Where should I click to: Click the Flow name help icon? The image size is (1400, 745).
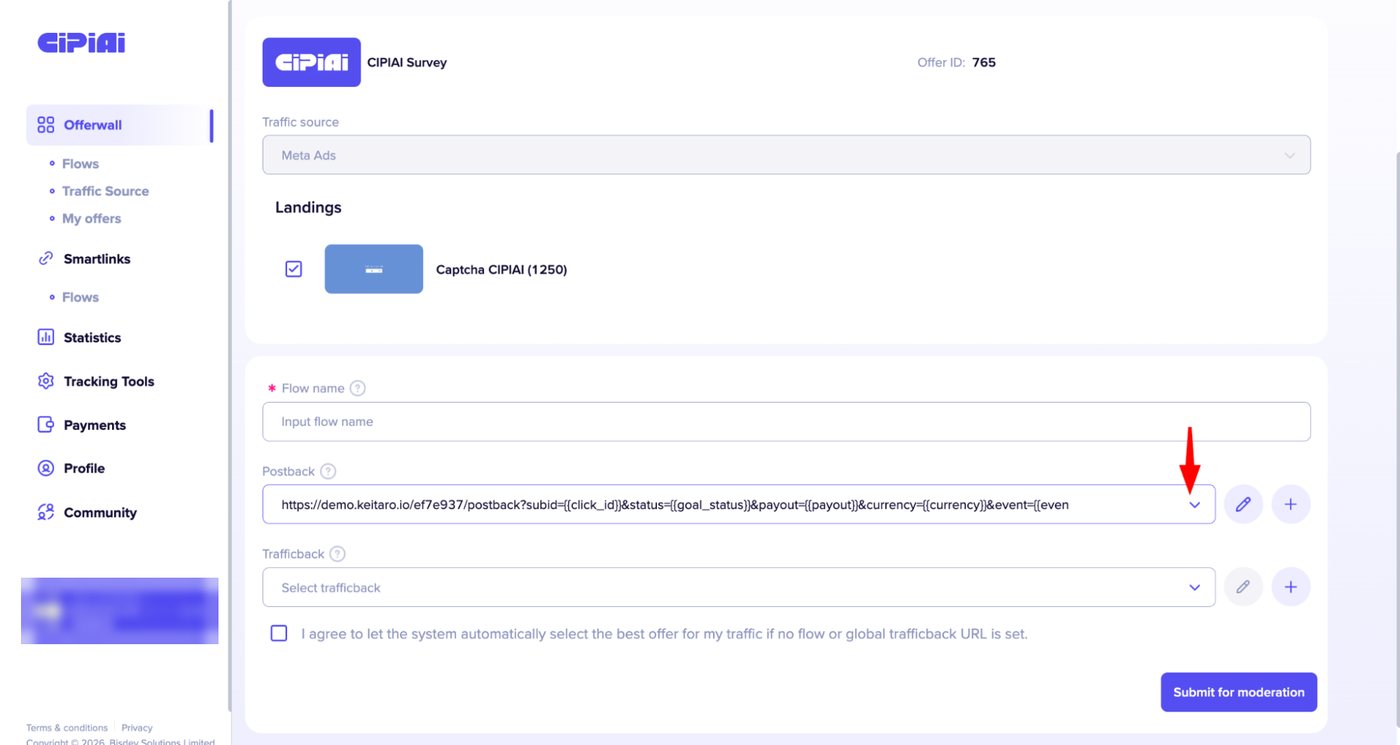pyautogui.click(x=358, y=388)
